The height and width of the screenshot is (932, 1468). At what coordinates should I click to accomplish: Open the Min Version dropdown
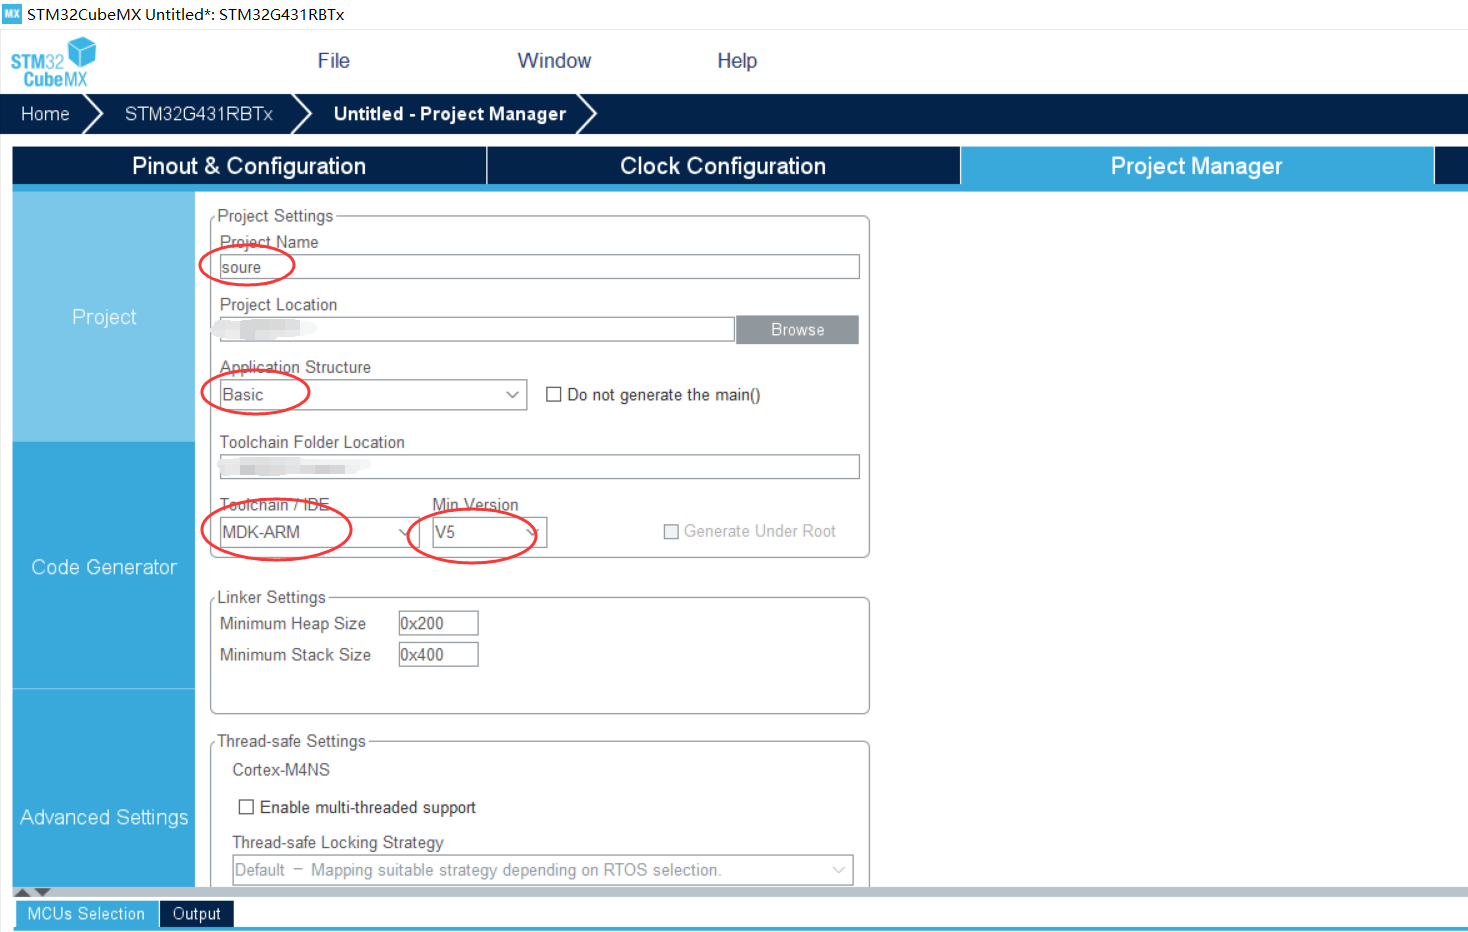pos(489,532)
